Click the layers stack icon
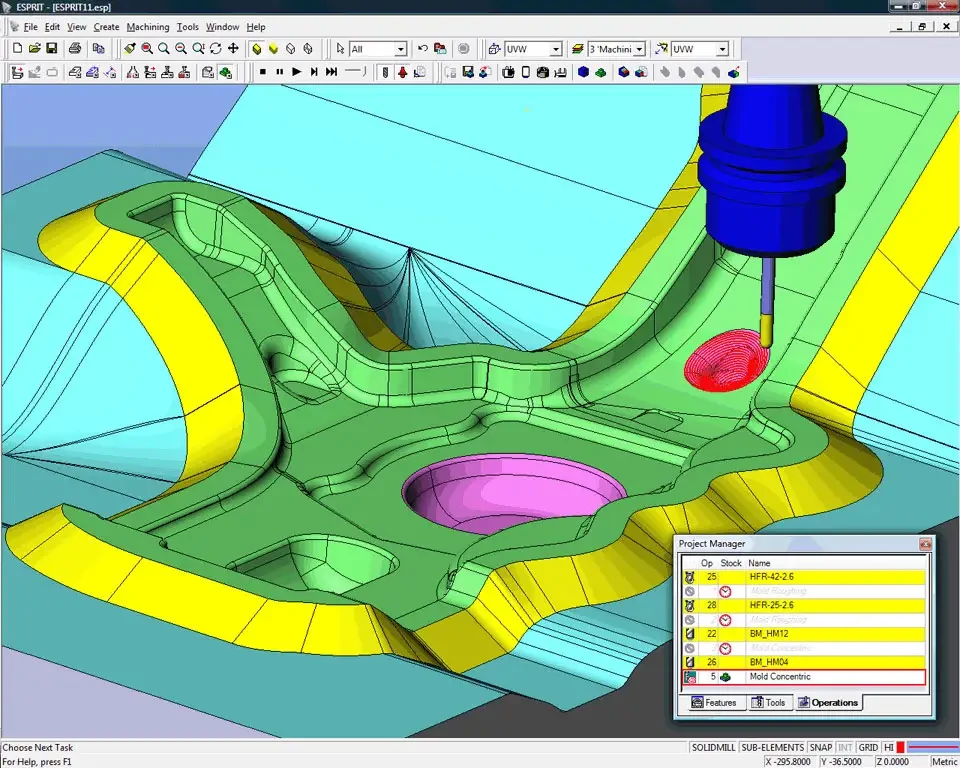The height and width of the screenshot is (768, 960). tap(577, 48)
